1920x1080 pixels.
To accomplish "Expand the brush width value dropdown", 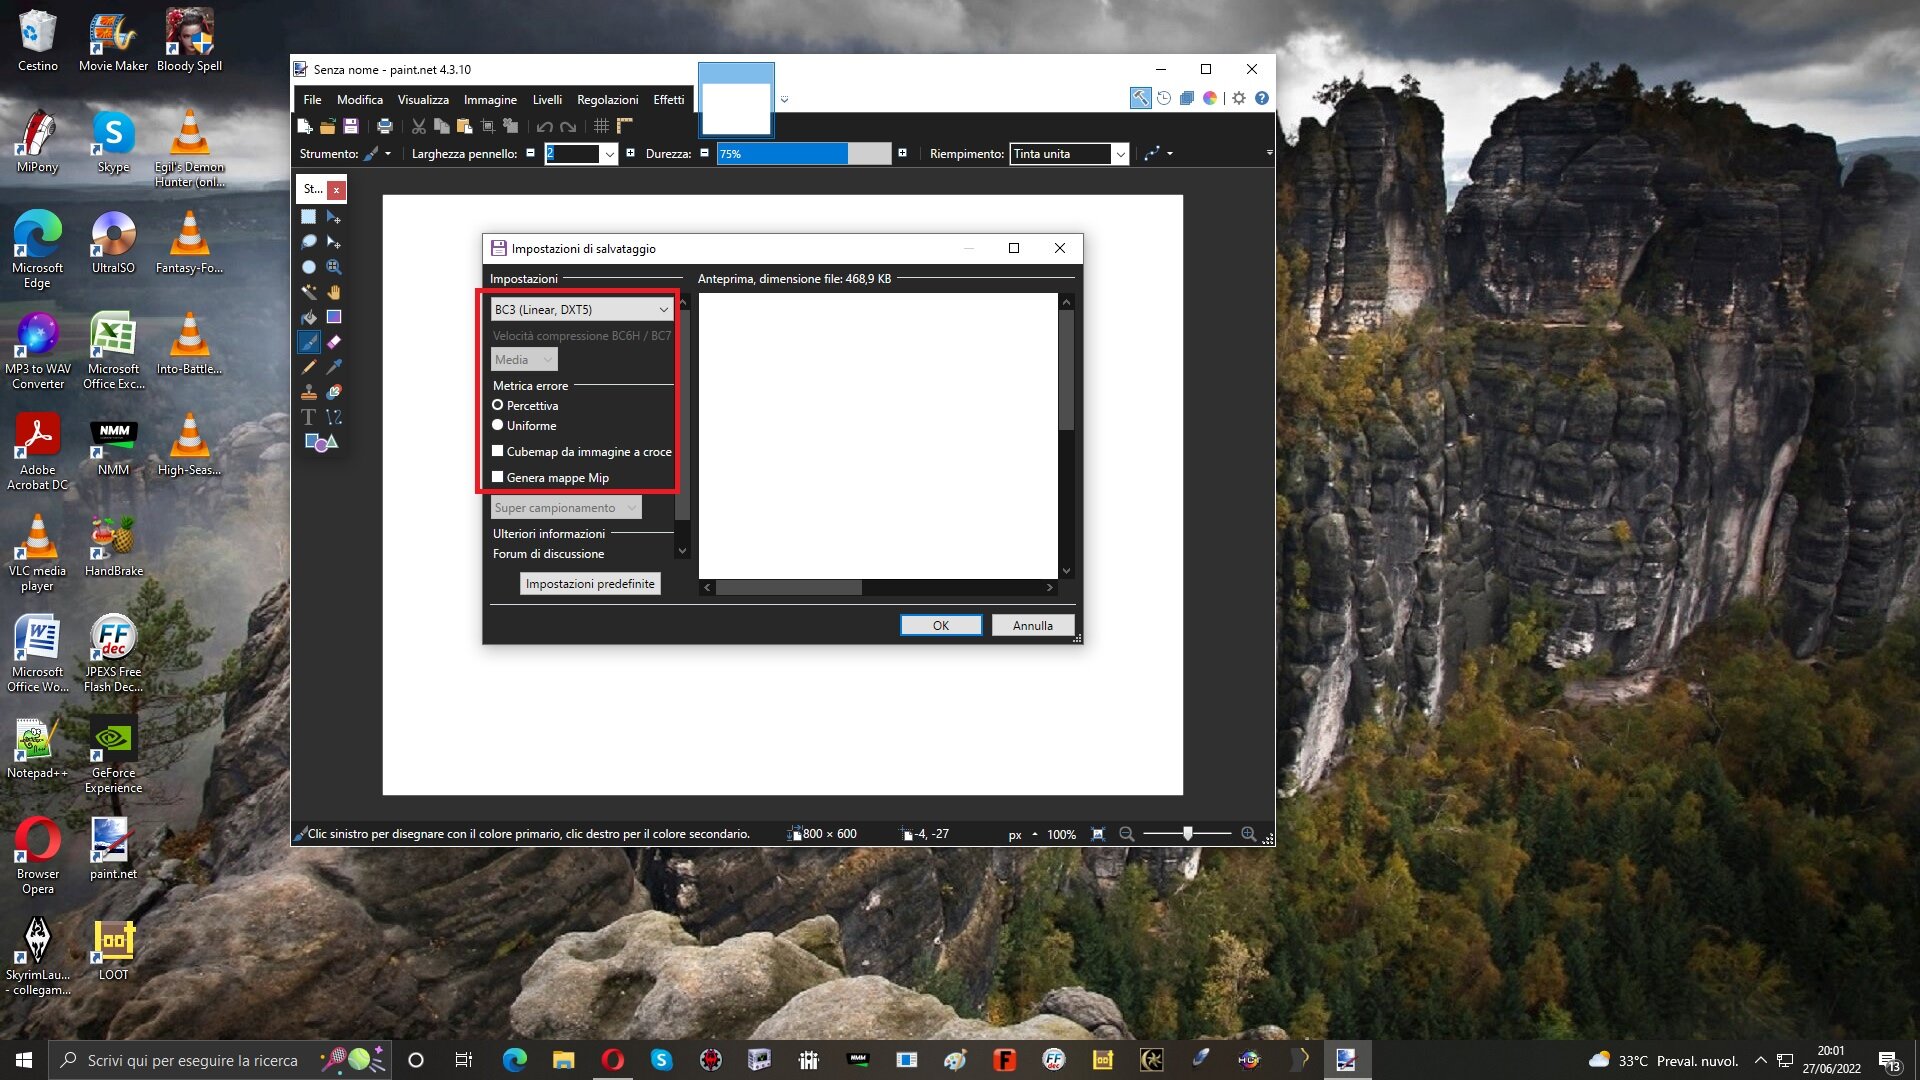I will tap(609, 154).
